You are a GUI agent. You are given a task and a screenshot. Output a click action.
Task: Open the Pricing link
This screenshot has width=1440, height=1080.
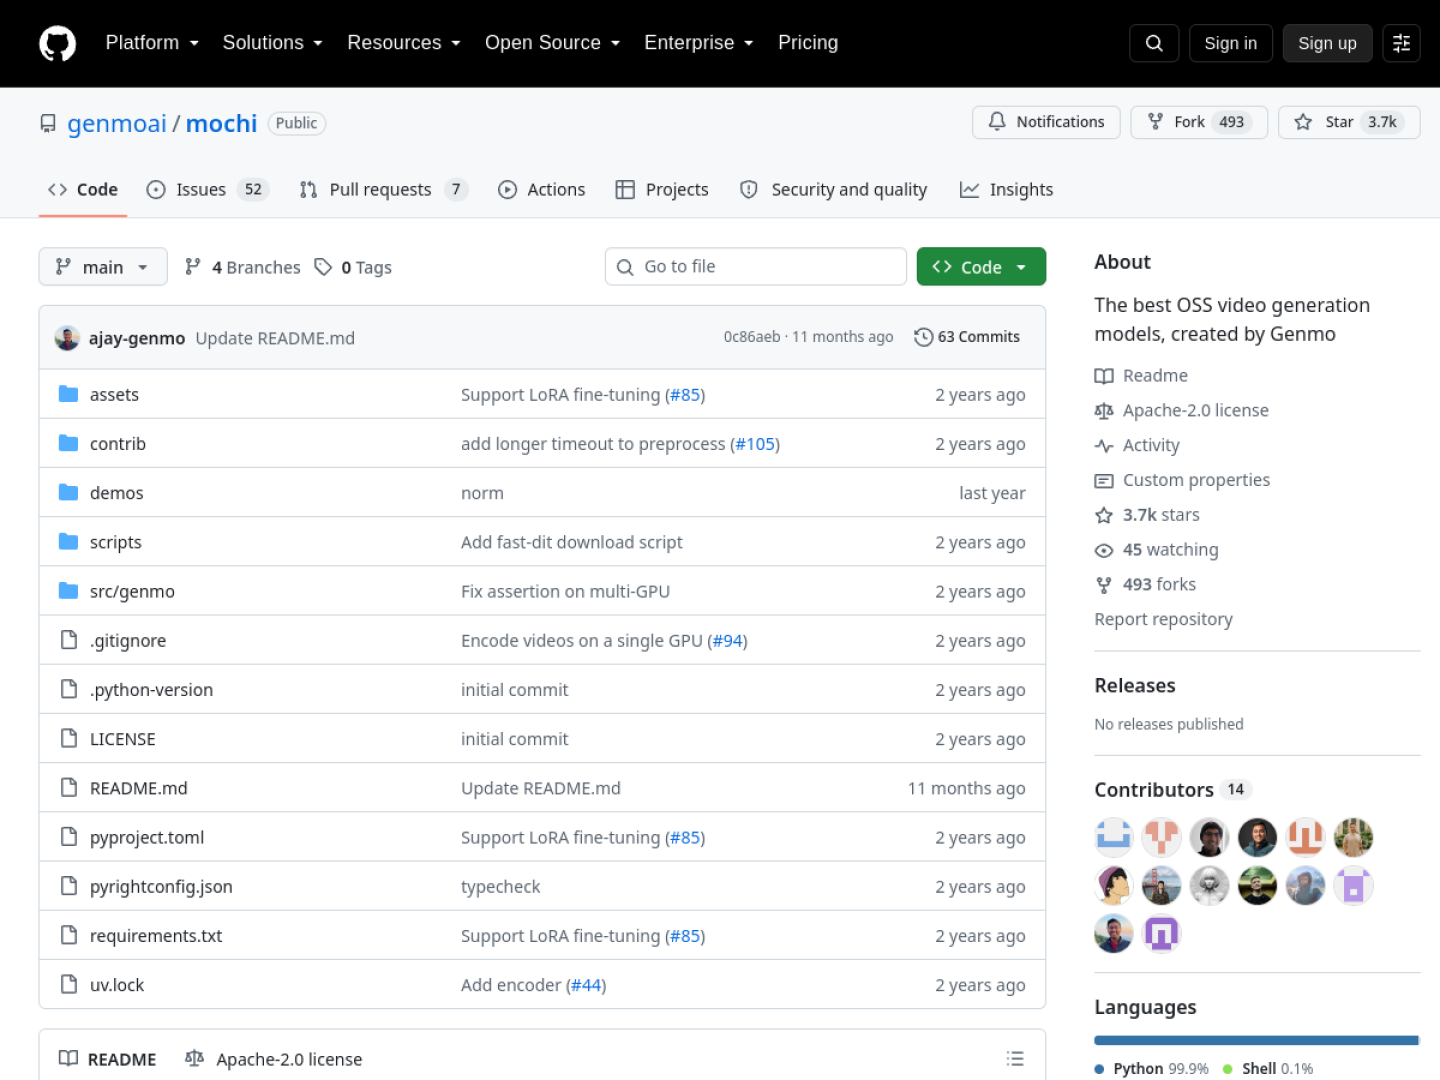tap(808, 43)
